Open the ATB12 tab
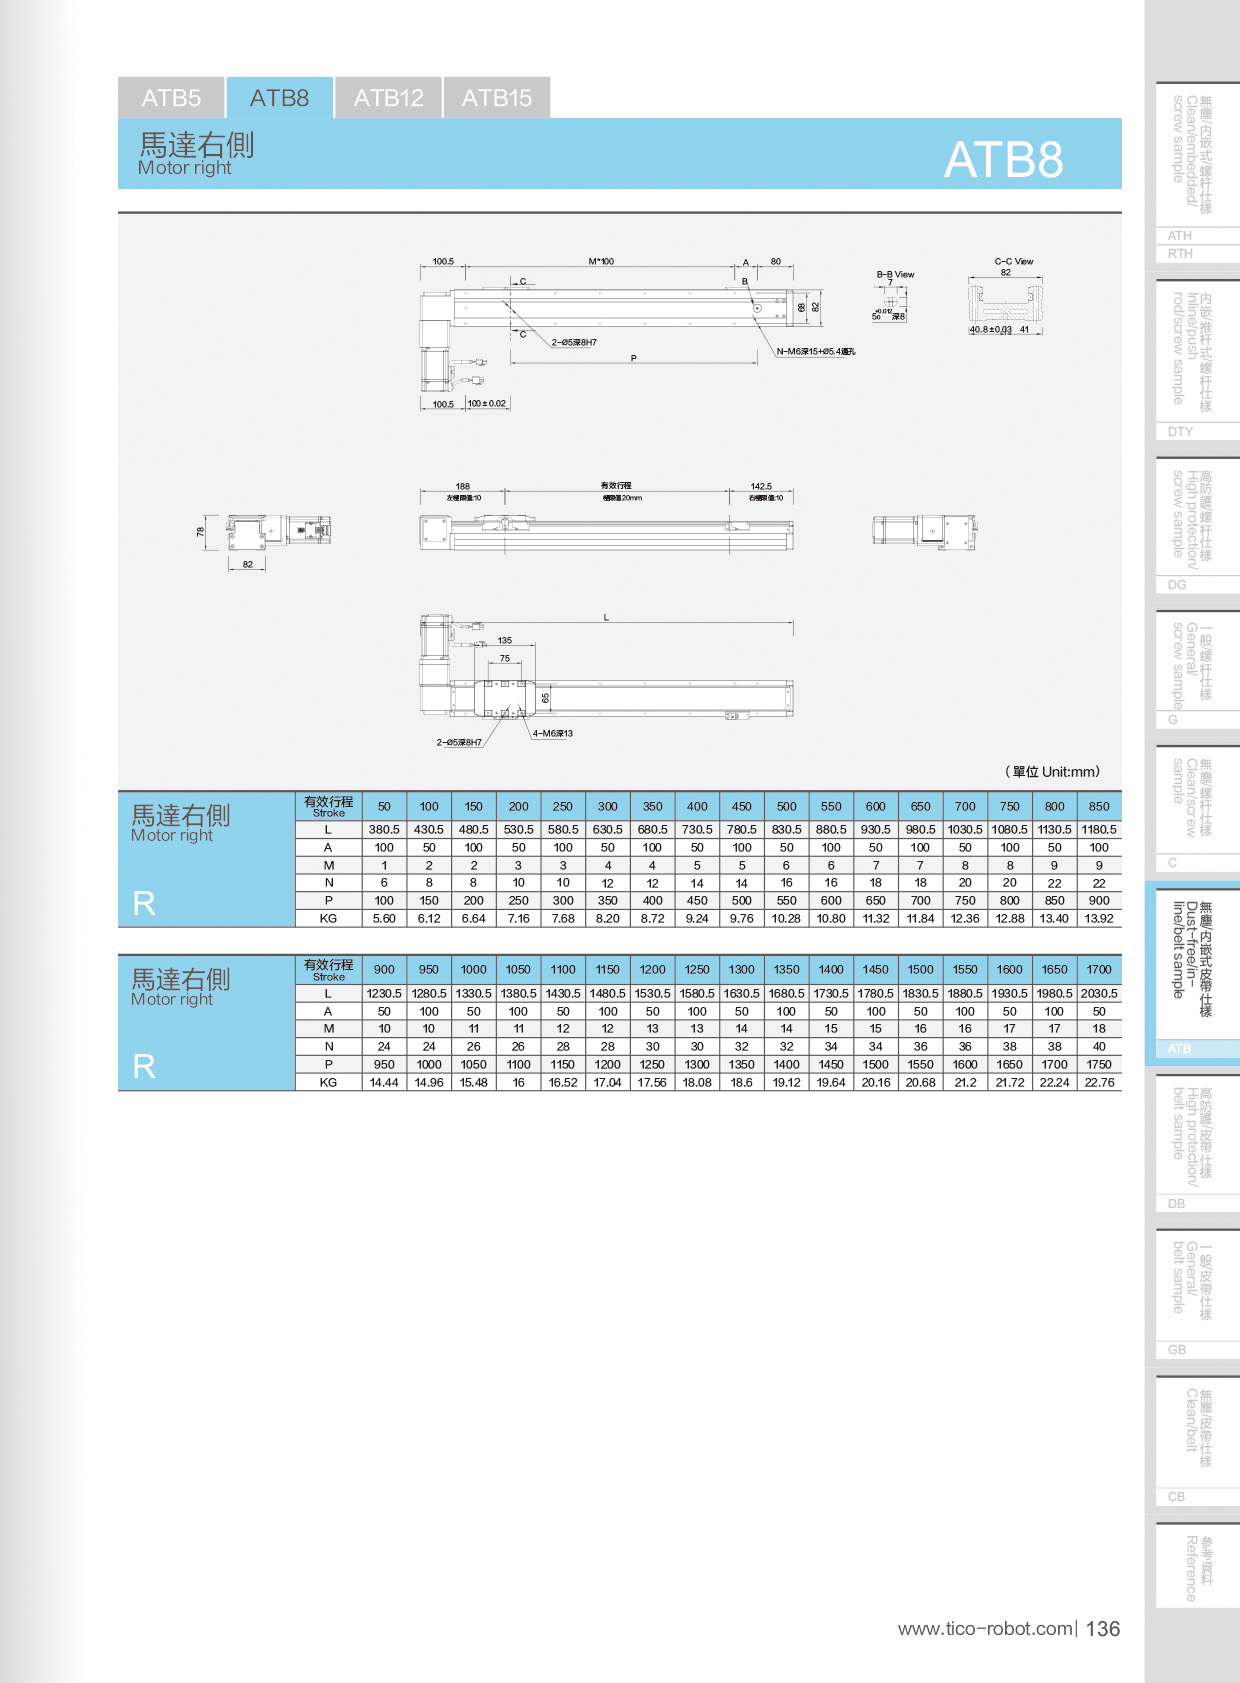Image resolution: width=1240 pixels, height=1683 pixels. point(388,98)
